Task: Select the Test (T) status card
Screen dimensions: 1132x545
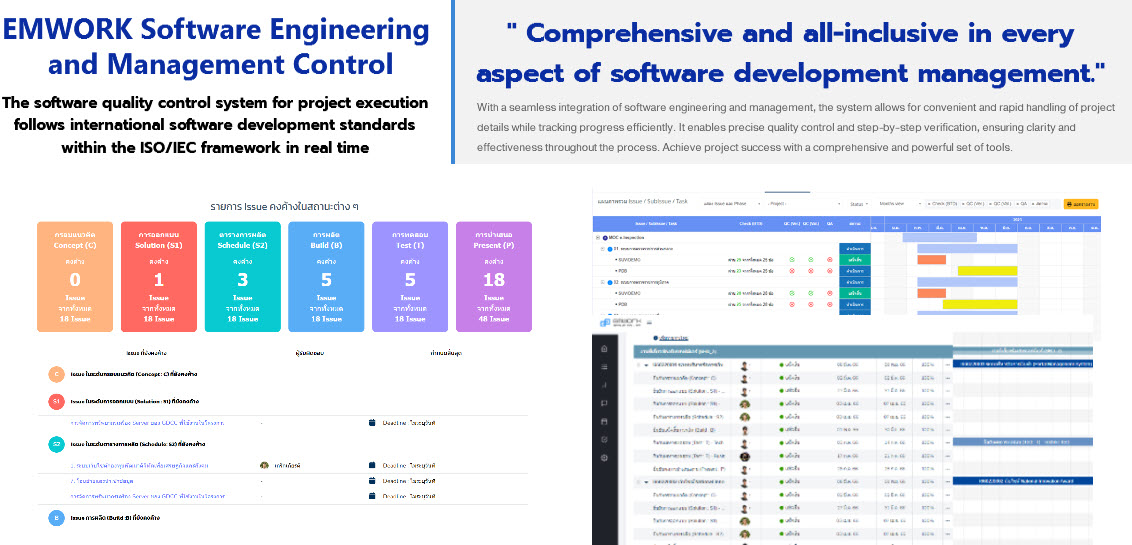Action: click(x=410, y=276)
